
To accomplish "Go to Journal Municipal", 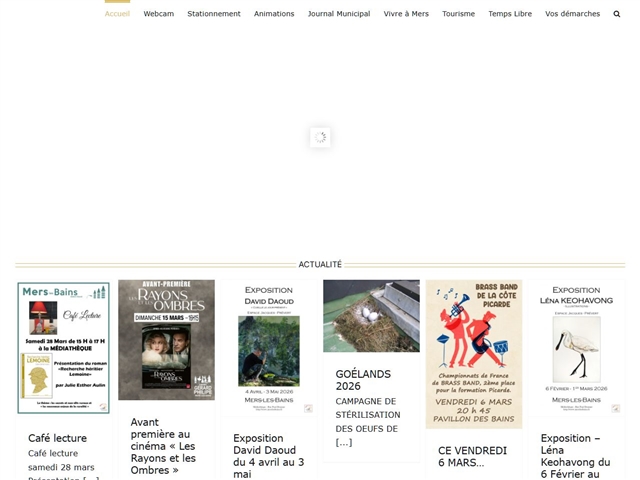I will [x=339, y=14].
